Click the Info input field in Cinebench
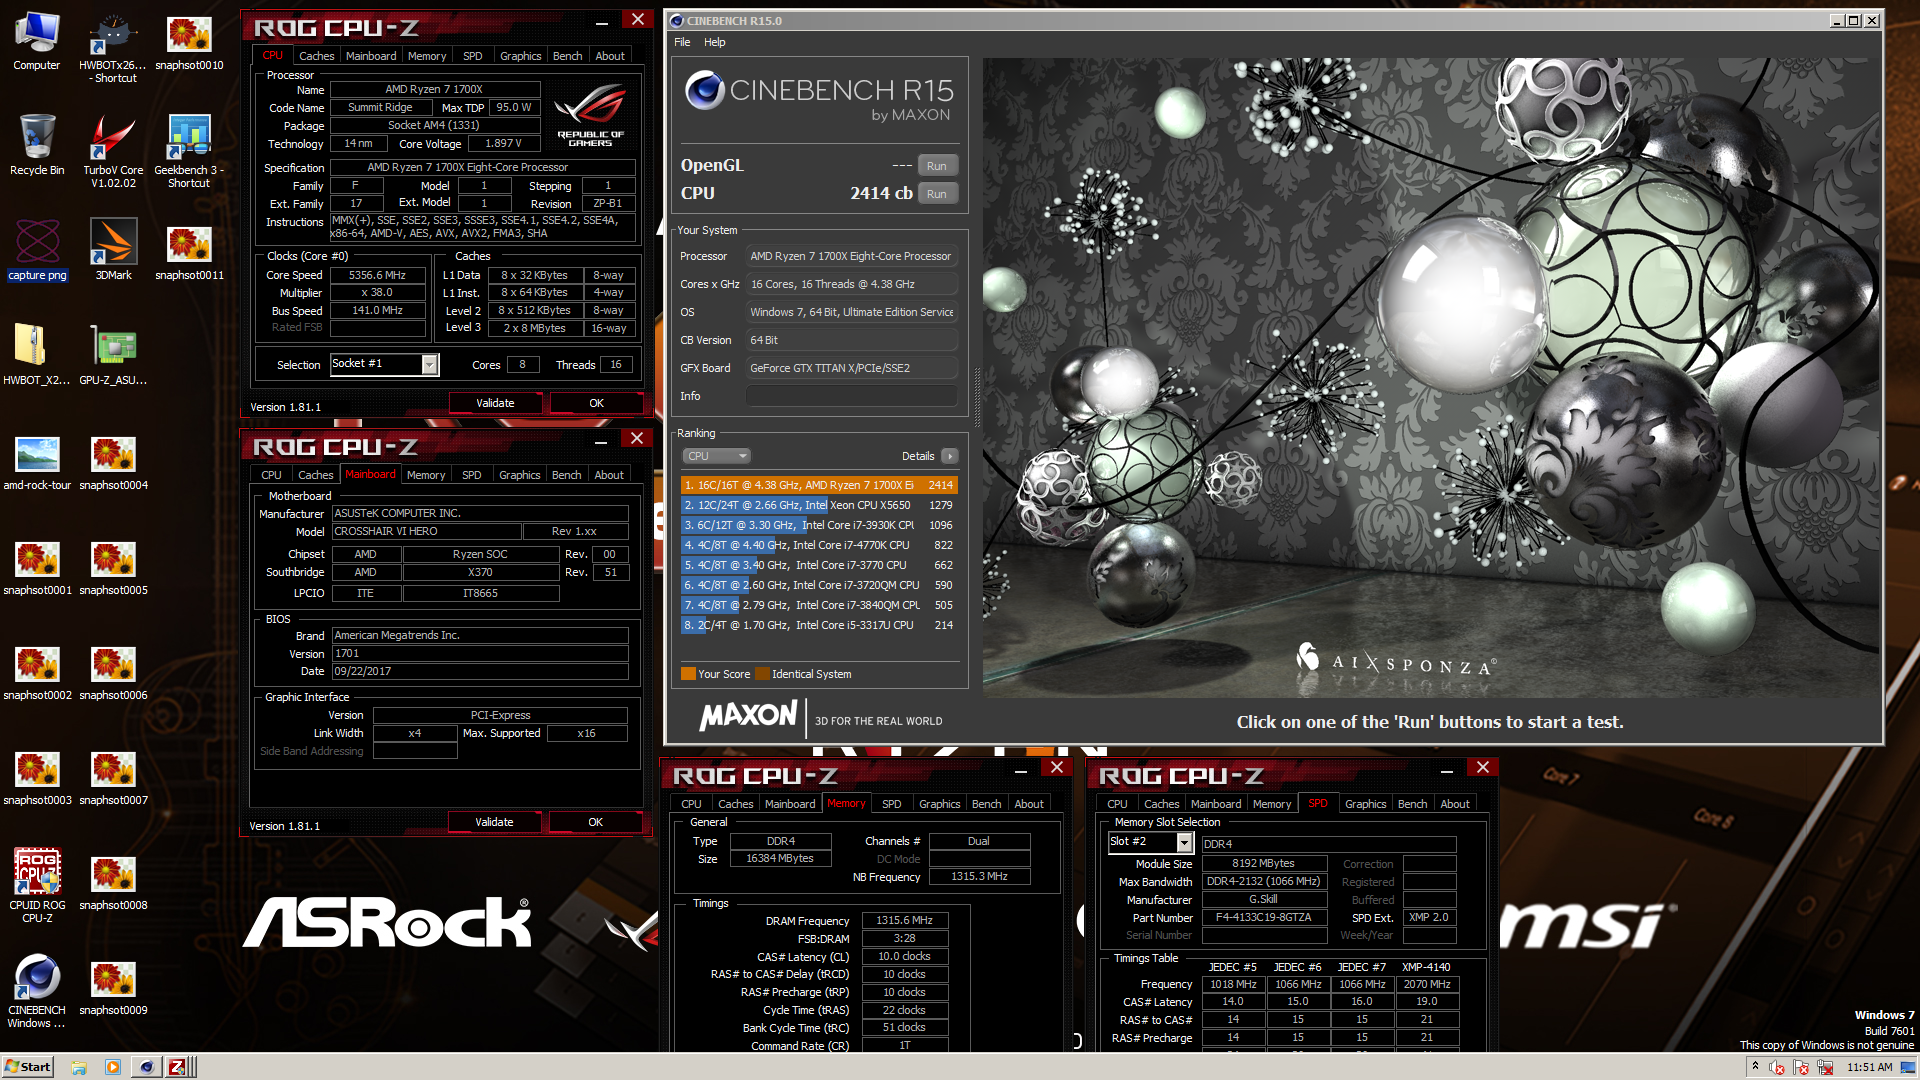 (x=852, y=396)
